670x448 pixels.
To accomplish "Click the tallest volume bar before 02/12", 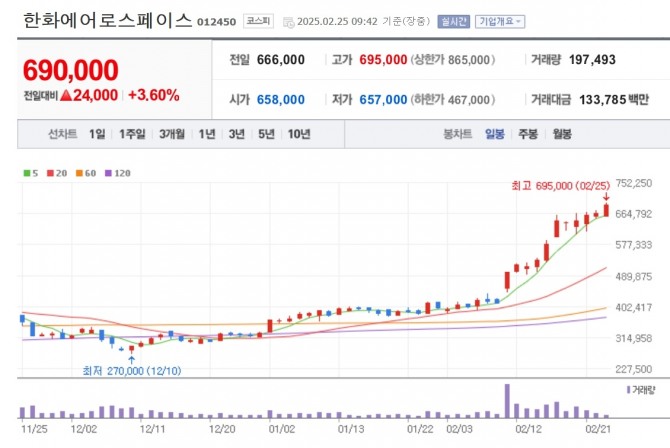I will 507,401.
